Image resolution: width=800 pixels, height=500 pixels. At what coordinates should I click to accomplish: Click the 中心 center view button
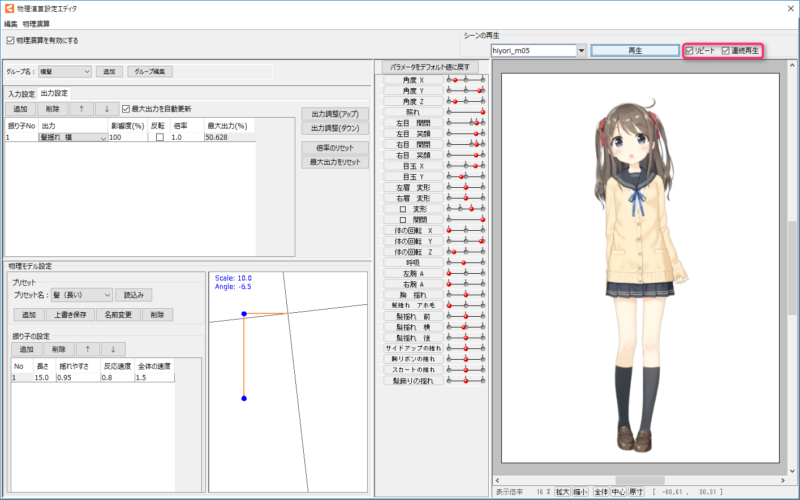(618, 492)
